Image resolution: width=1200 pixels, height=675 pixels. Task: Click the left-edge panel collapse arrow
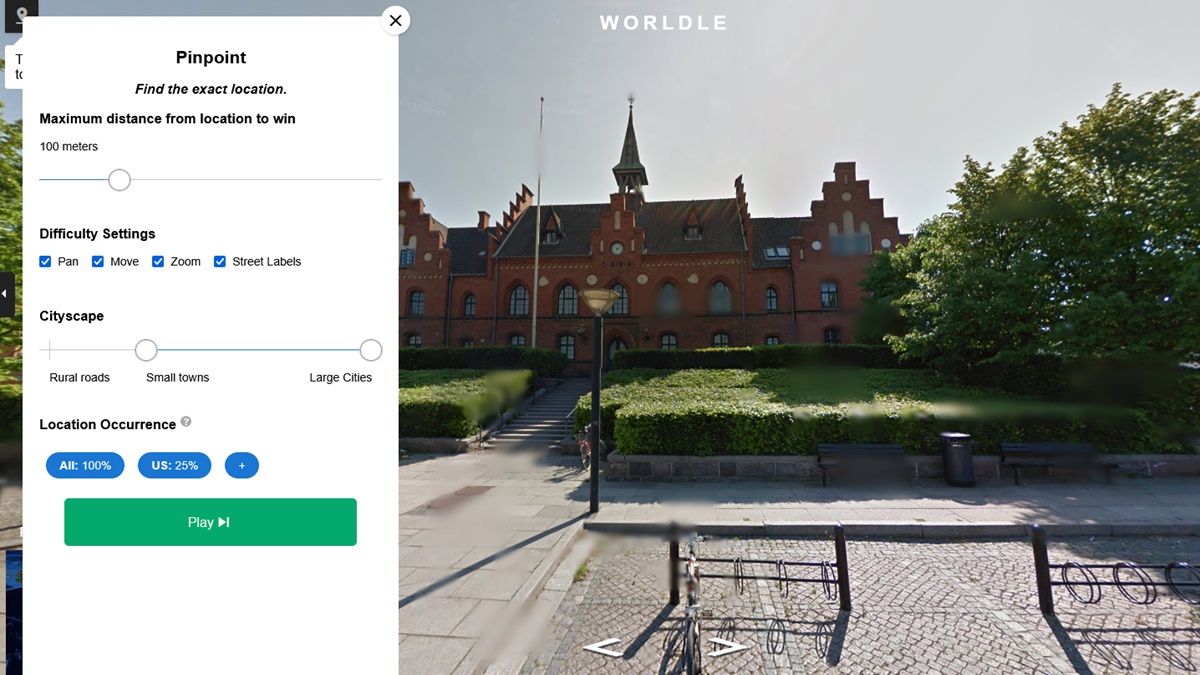(6, 294)
